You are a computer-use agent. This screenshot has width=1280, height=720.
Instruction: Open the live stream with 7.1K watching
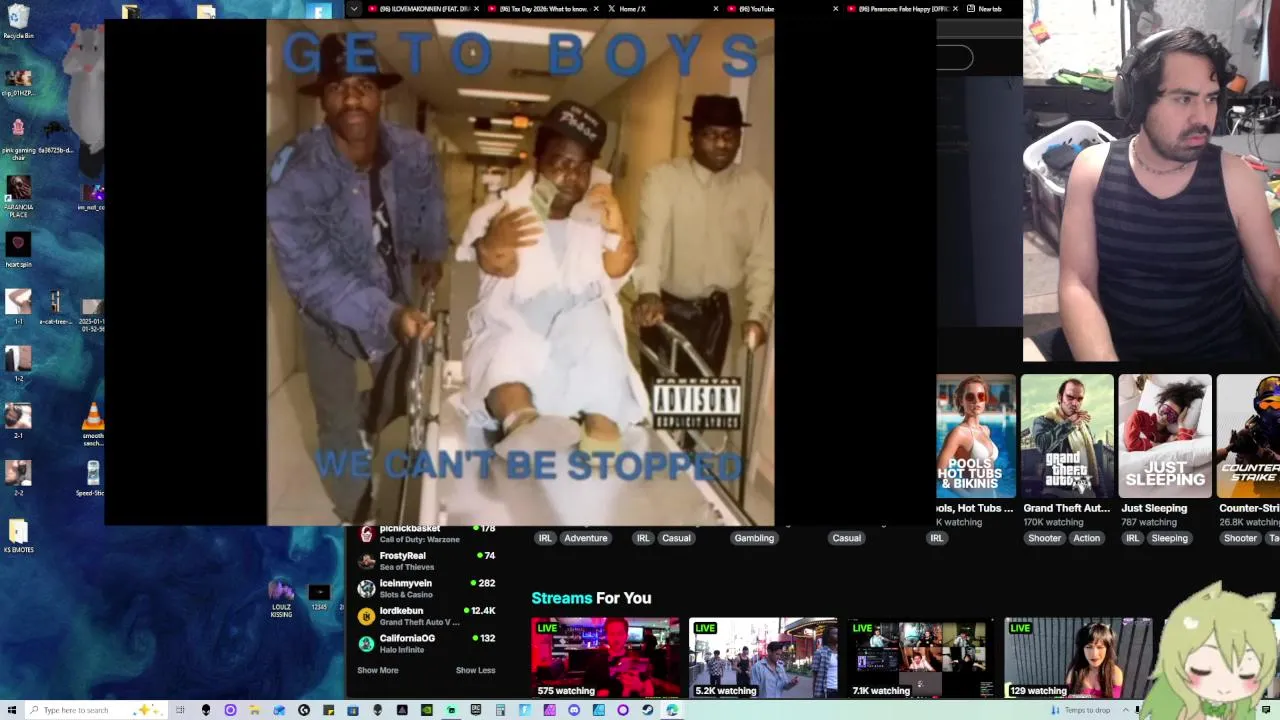coord(921,658)
